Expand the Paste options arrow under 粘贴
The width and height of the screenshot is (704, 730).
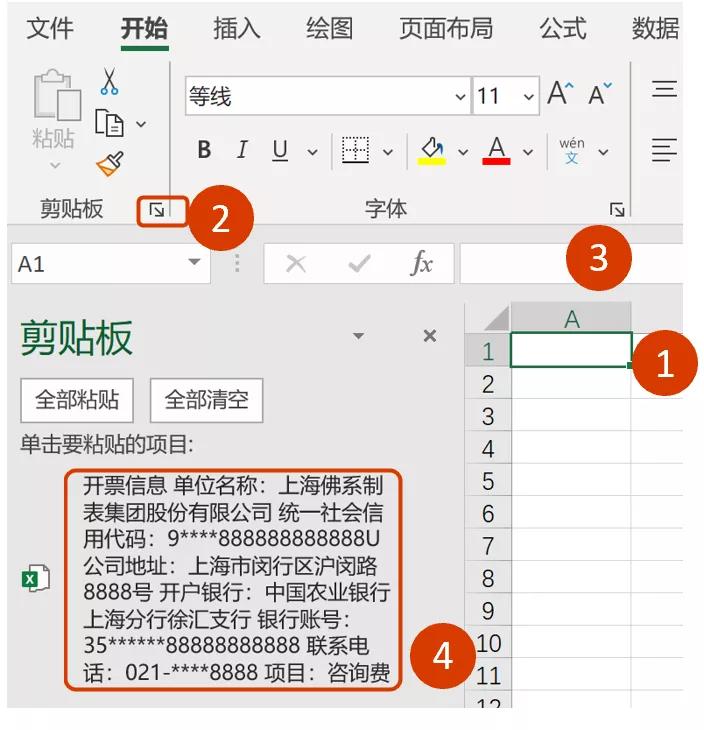pos(55,165)
